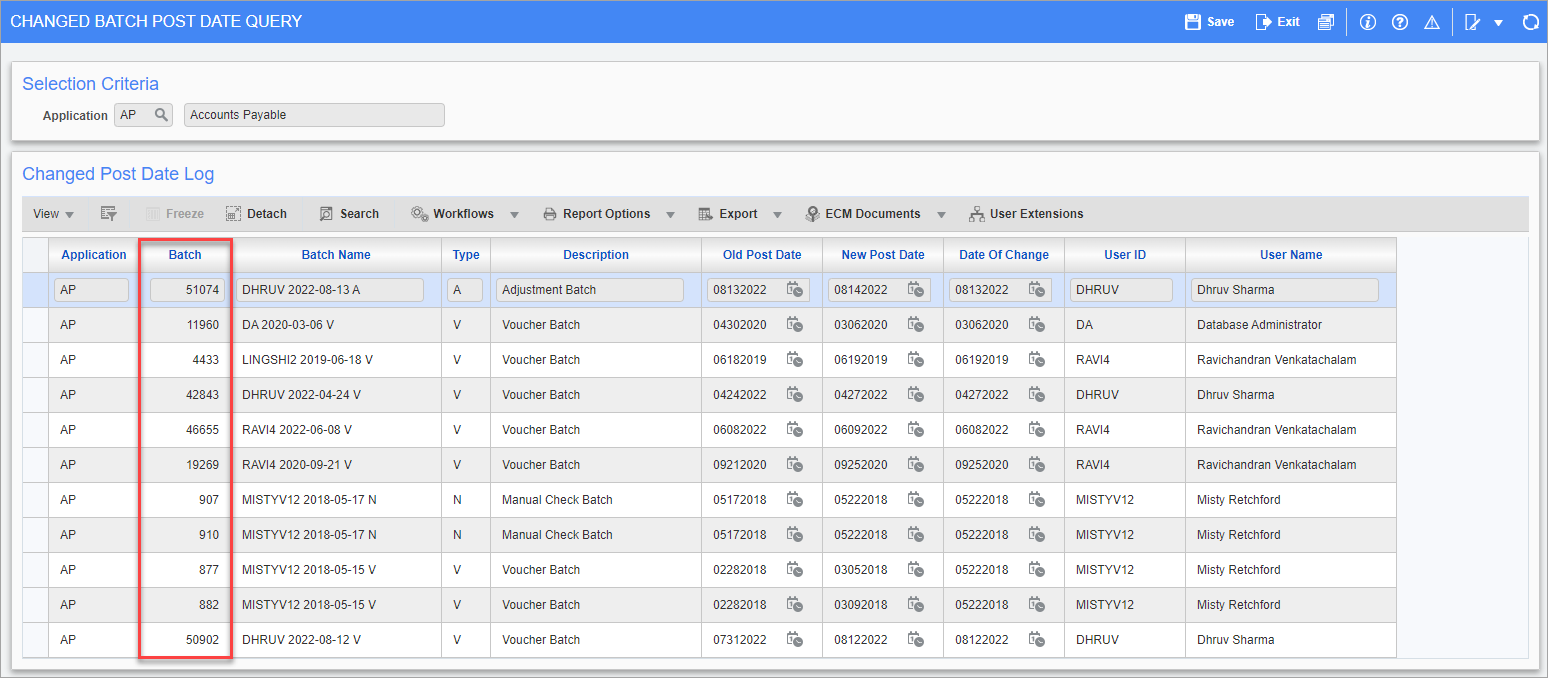This screenshot has width=1548, height=678.
Task: Open User Extensions
Action: click(1026, 214)
